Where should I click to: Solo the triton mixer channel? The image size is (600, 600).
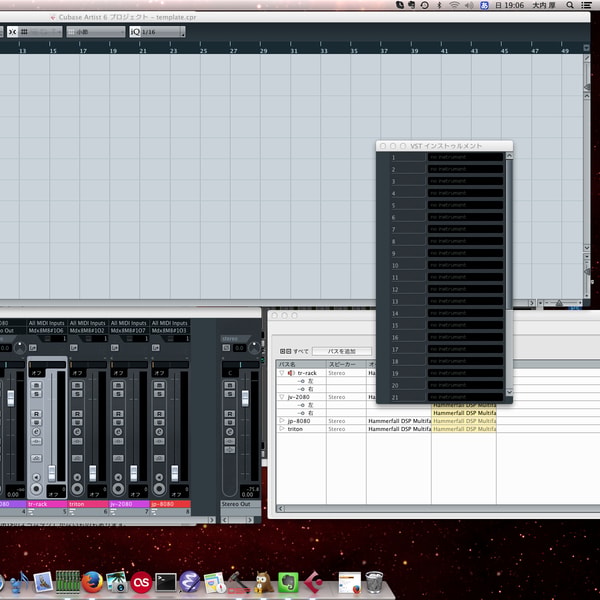(x=77, y=394)
